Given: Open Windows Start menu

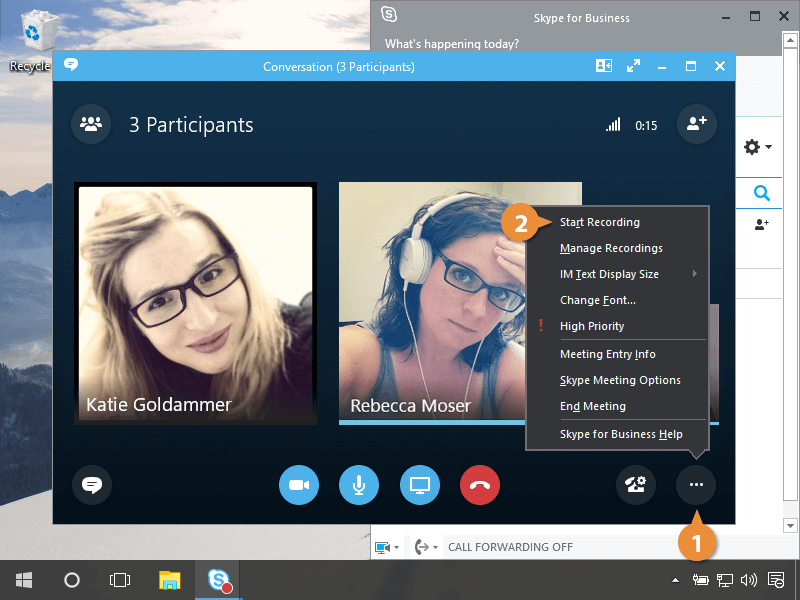Looking at the screenshot, I should [x=24, y=580].
